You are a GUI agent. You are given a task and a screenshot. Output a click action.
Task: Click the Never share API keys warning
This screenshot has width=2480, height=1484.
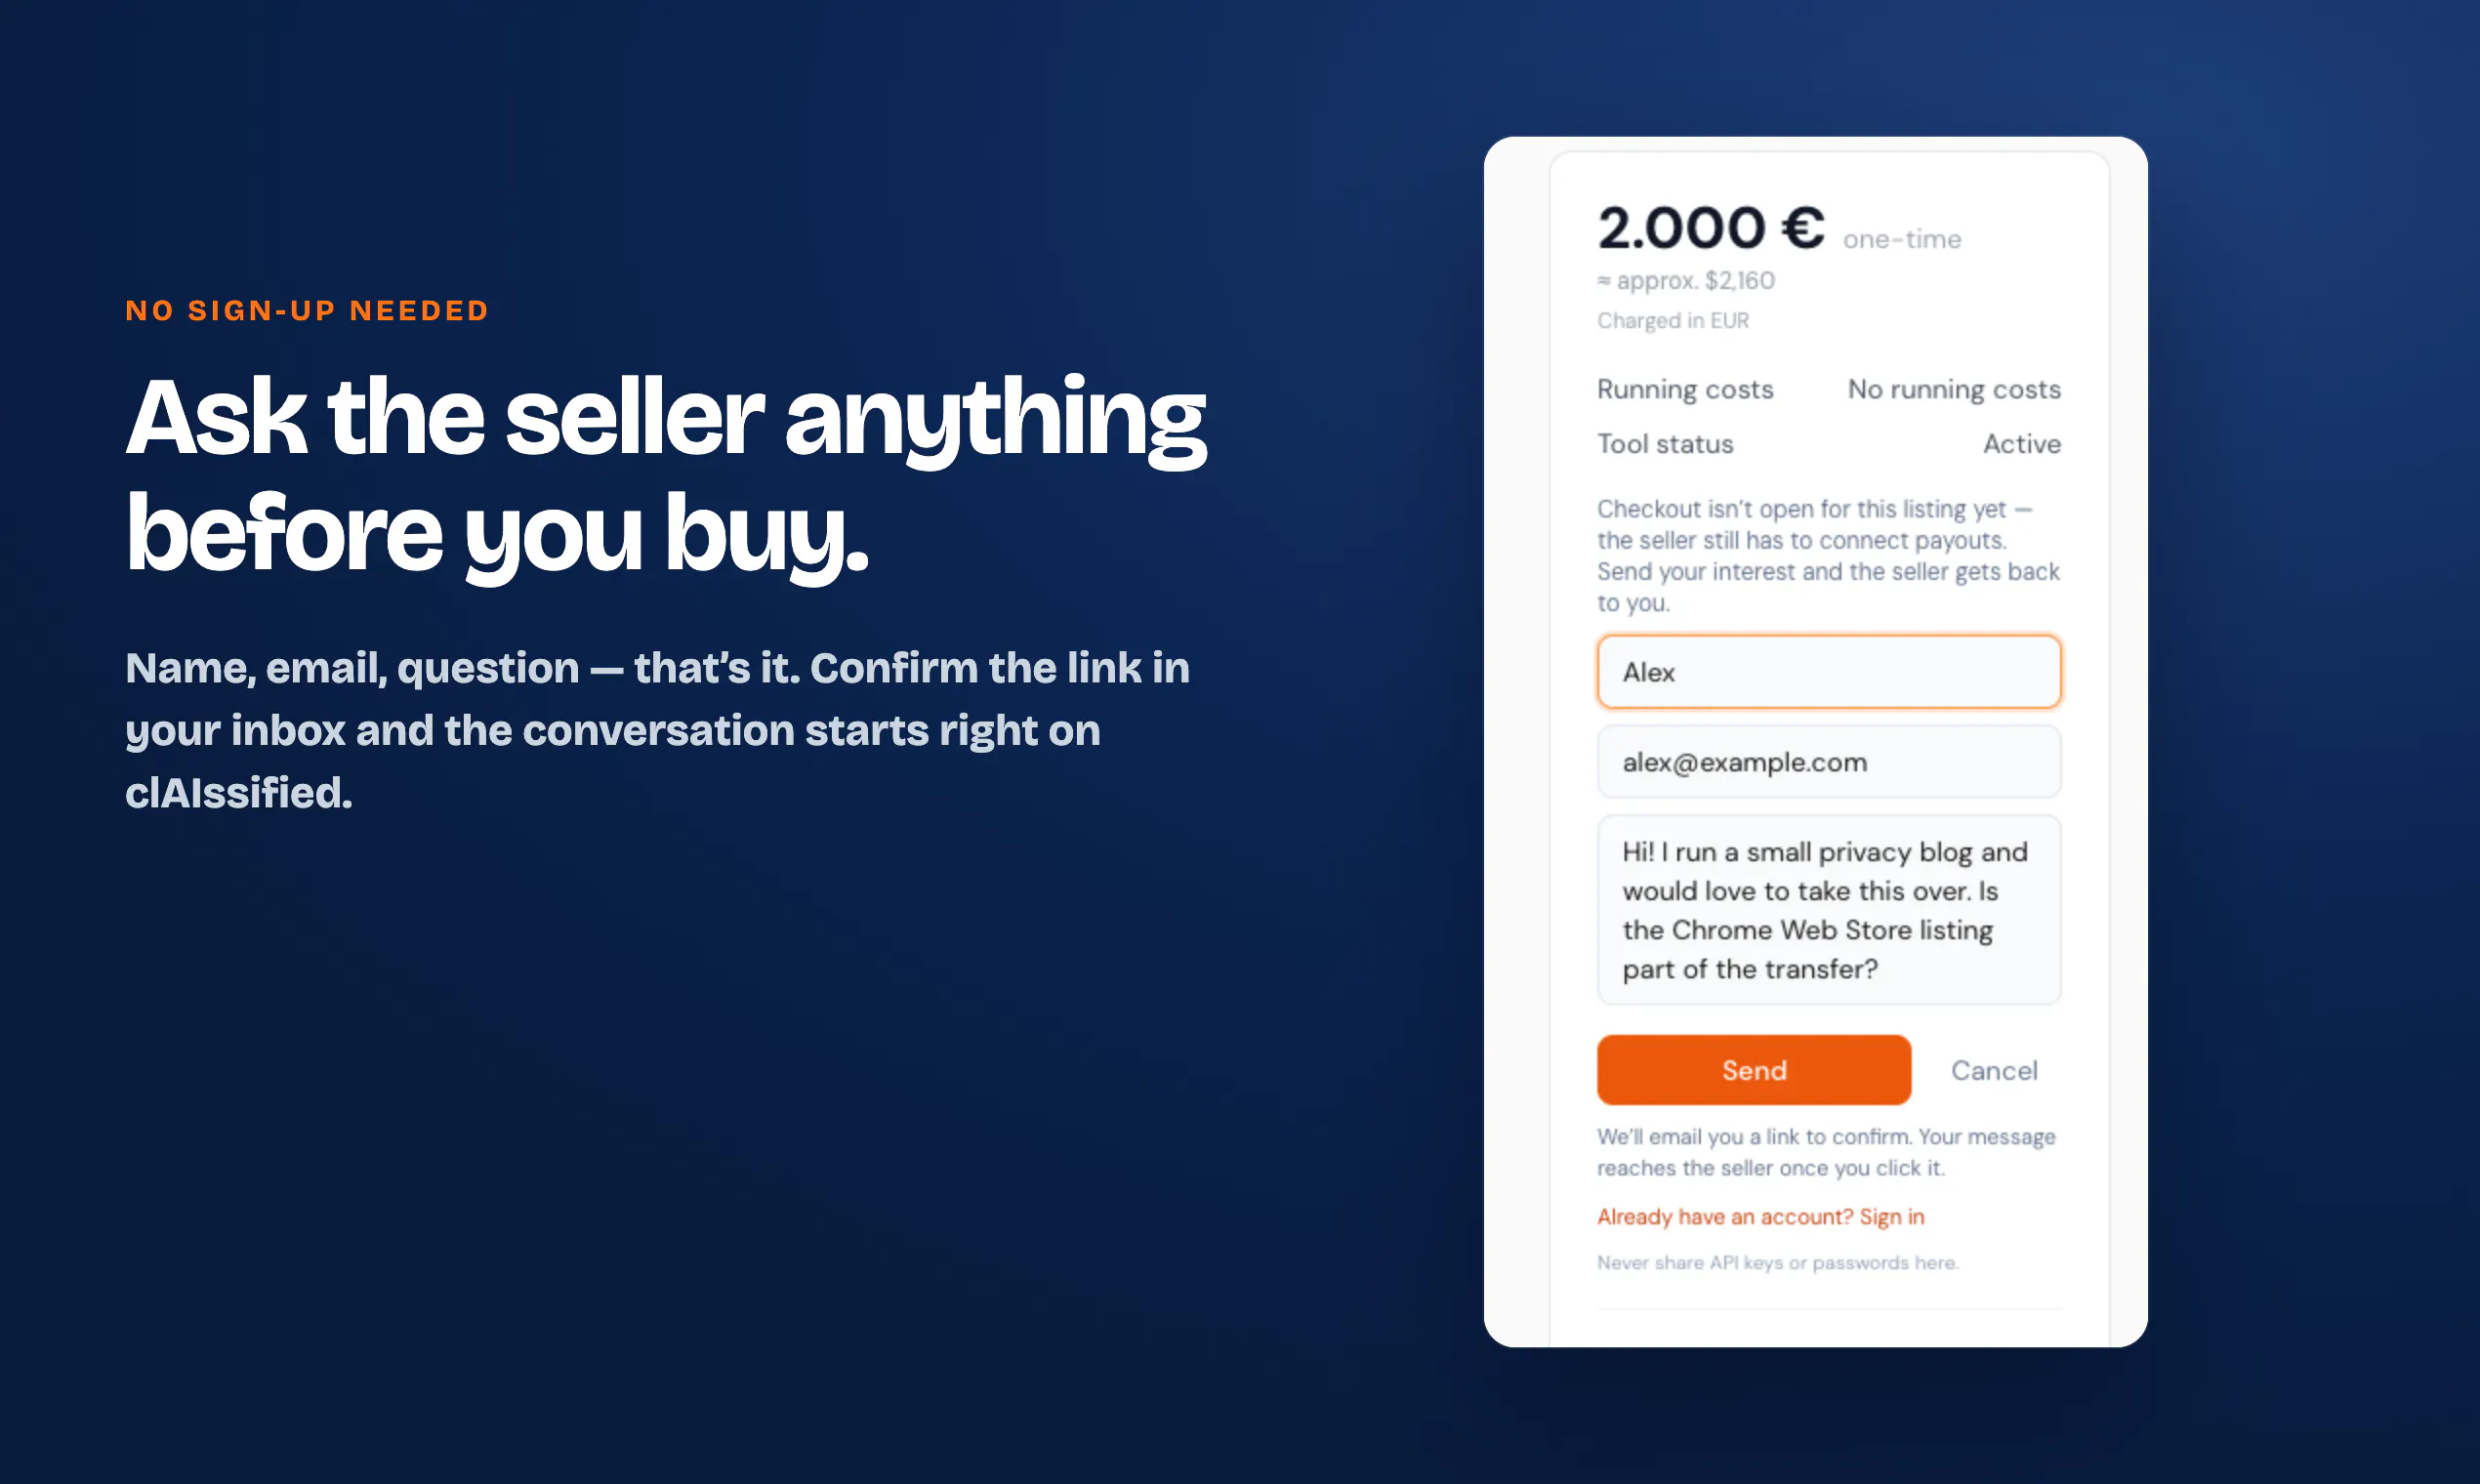click(1777, 1262)
